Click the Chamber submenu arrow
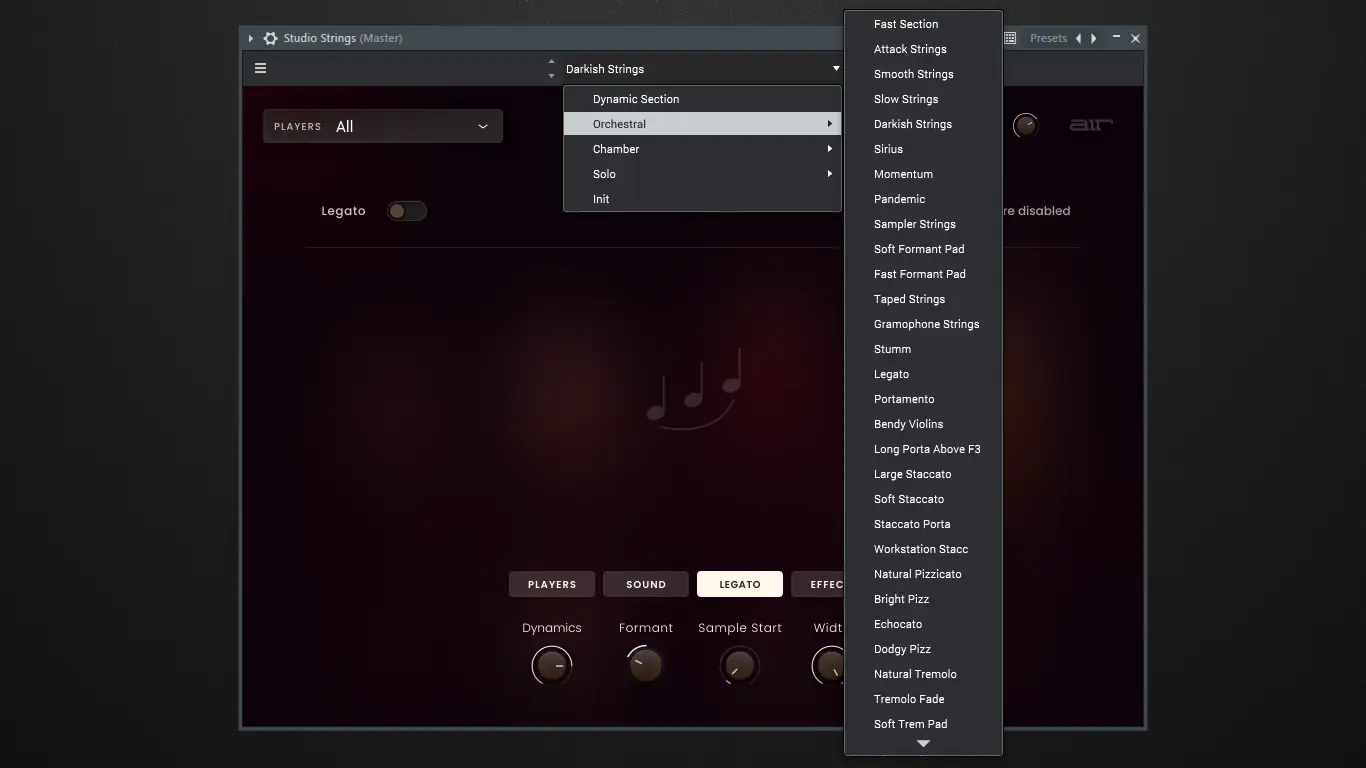Image resolution: width=1366 pixels, height=768 pixels. 829,149
